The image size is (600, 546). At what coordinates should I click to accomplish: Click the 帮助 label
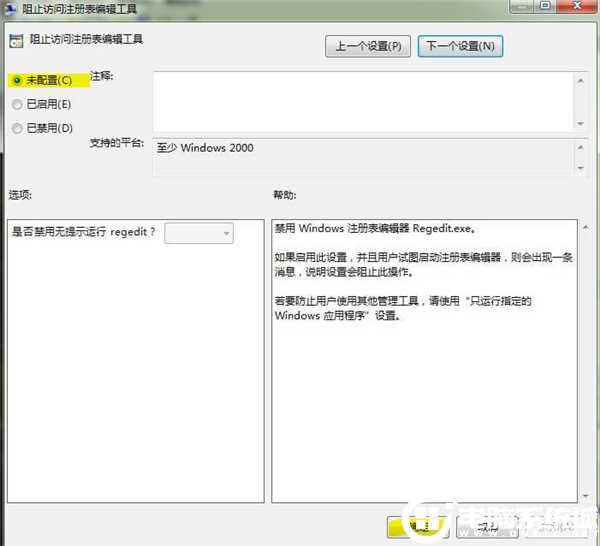[x=285, y=195]
